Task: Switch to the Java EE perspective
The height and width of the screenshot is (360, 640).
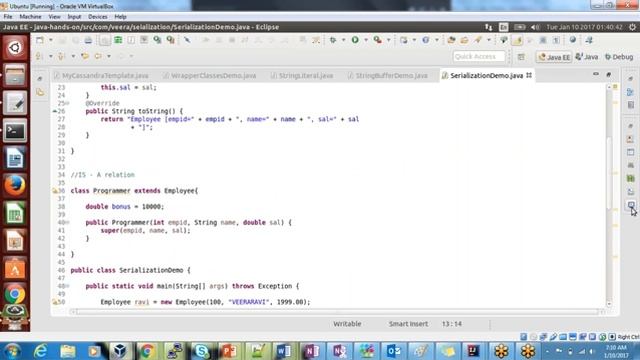Action: point(554,57)
